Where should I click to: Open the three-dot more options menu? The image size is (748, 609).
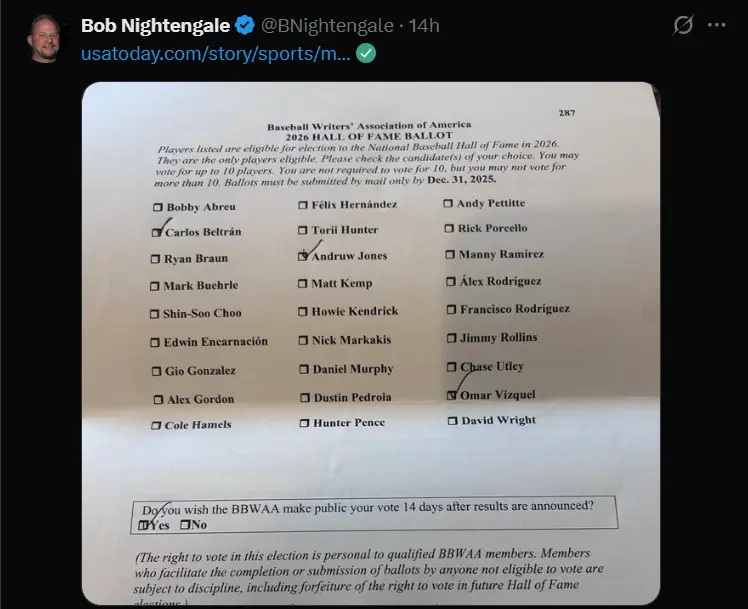click(x=717, y=25)
